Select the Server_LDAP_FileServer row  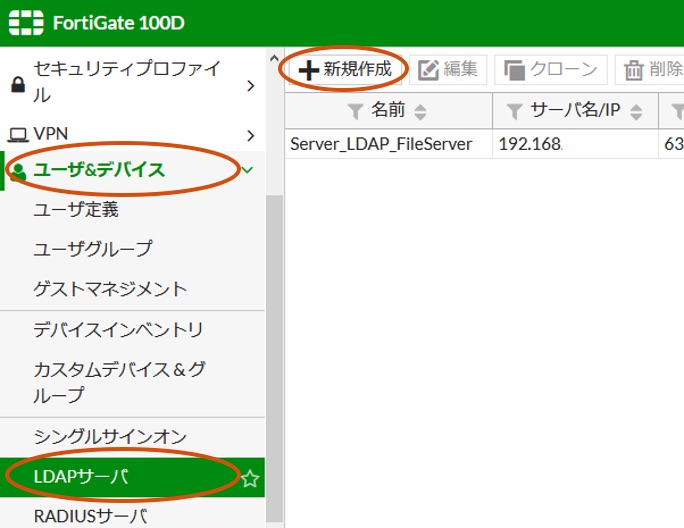(x=484, y=144)
